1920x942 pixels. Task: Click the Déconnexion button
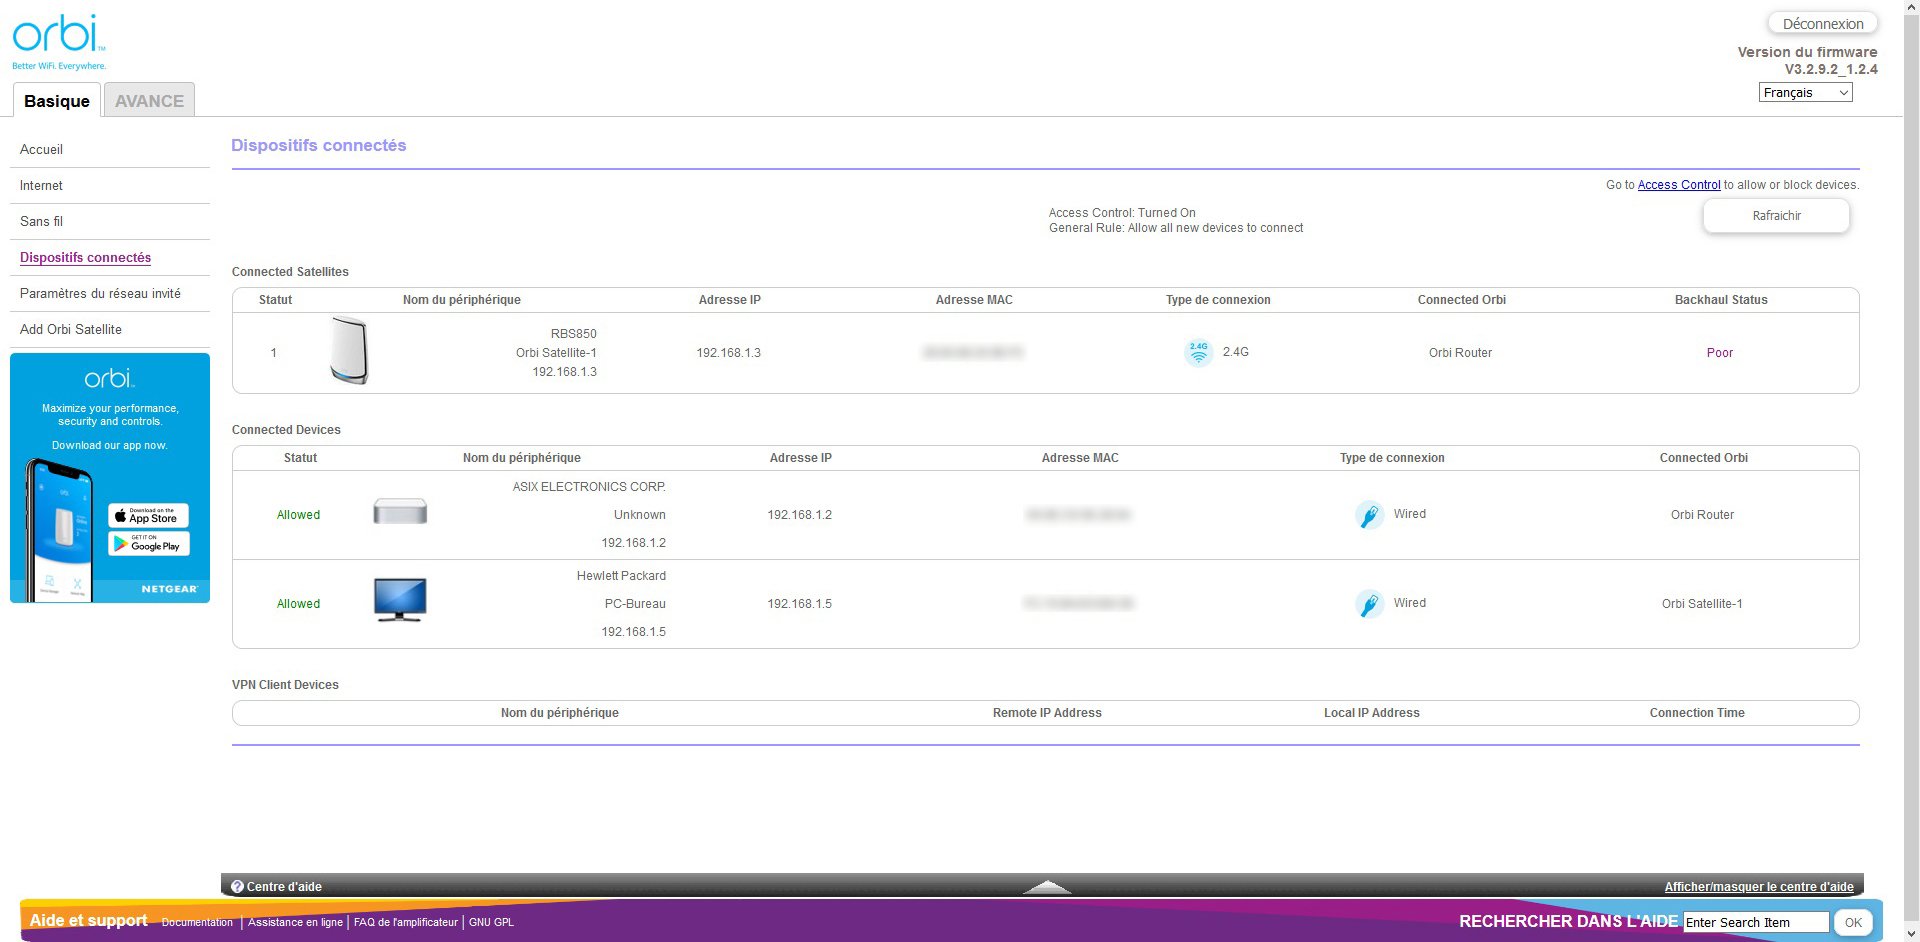(x=1822, y=23)
